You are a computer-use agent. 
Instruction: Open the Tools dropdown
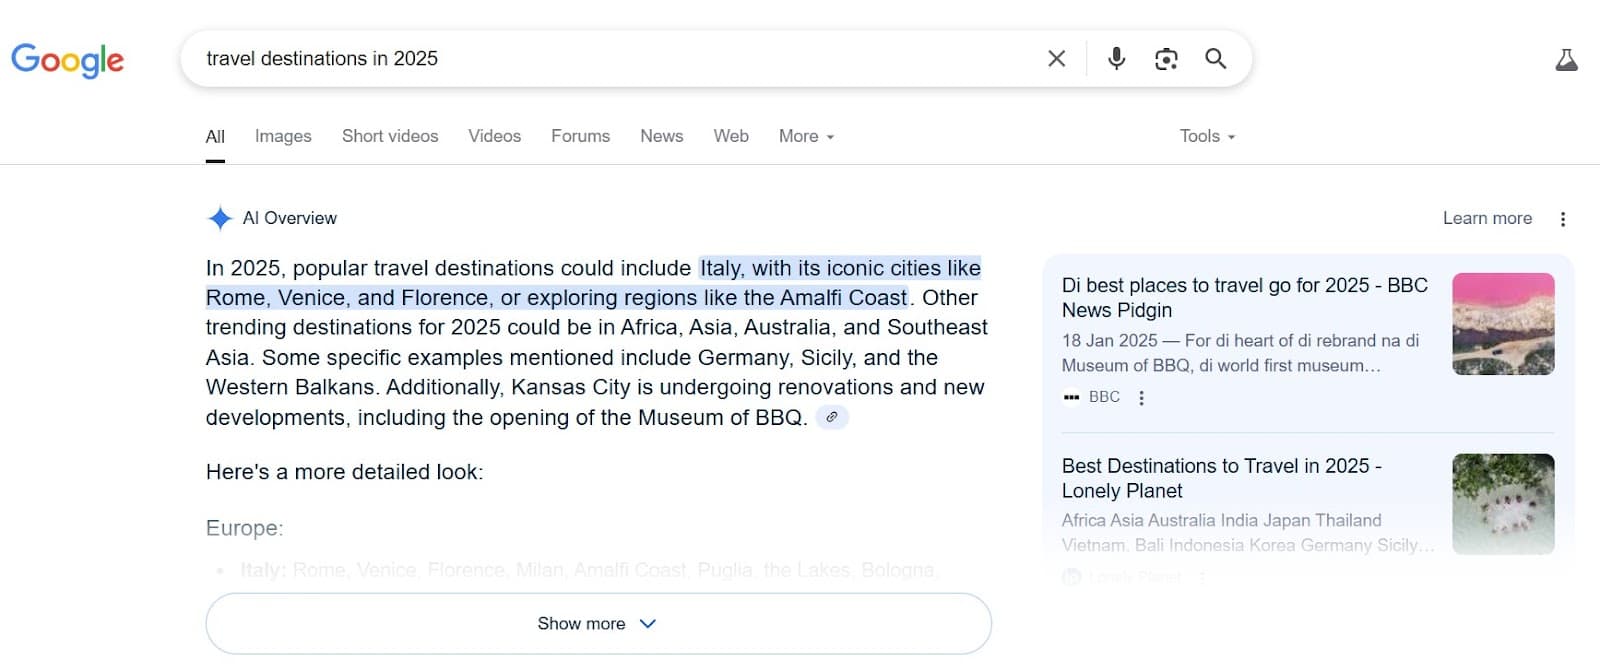(1207, 136)
